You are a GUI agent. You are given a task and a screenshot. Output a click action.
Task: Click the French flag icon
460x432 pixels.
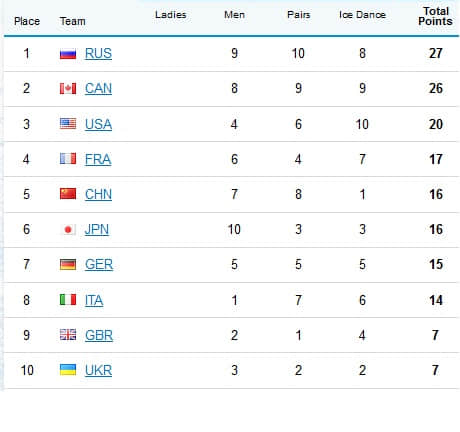pos(68,159)
